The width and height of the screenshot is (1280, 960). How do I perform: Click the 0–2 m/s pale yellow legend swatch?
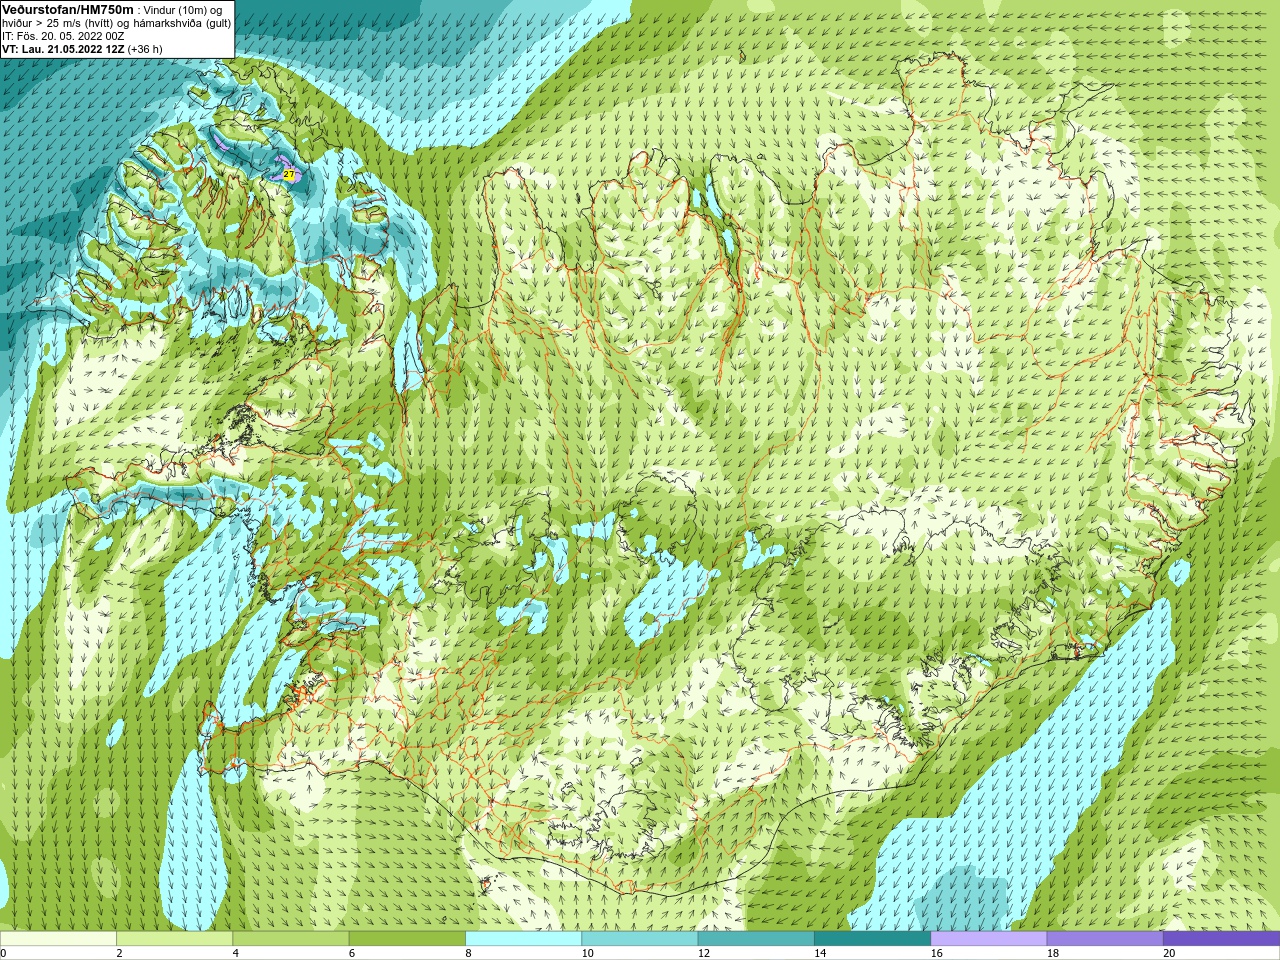[58, 939]
